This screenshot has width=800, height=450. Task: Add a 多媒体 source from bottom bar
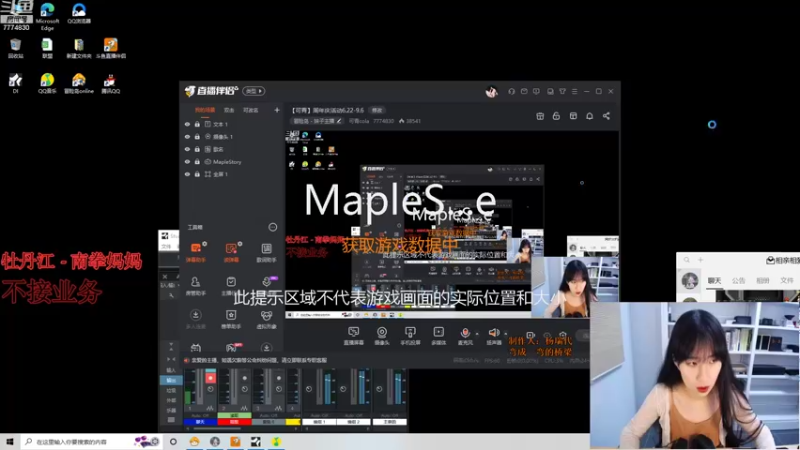tap(439, 336)
